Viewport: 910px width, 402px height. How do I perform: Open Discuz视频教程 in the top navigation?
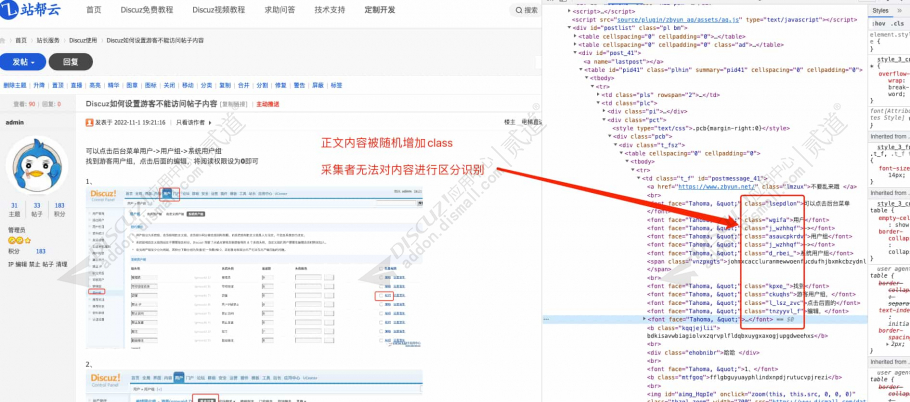(x=218, y=10)
